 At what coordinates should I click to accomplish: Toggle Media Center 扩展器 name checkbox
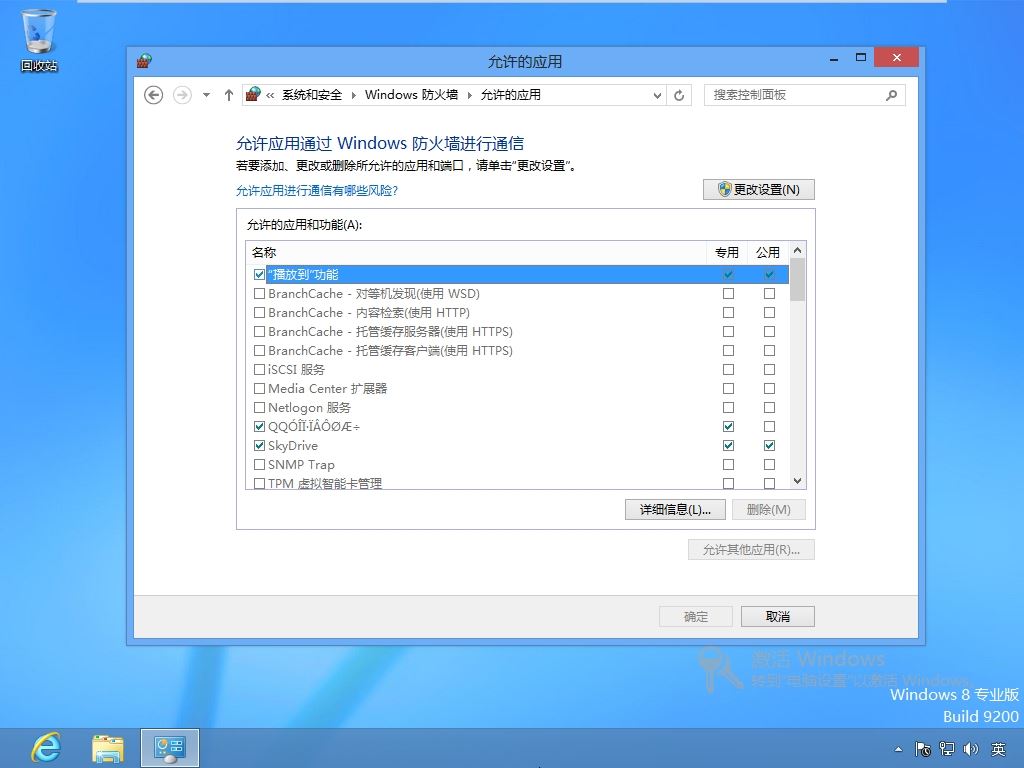[259, 389]
